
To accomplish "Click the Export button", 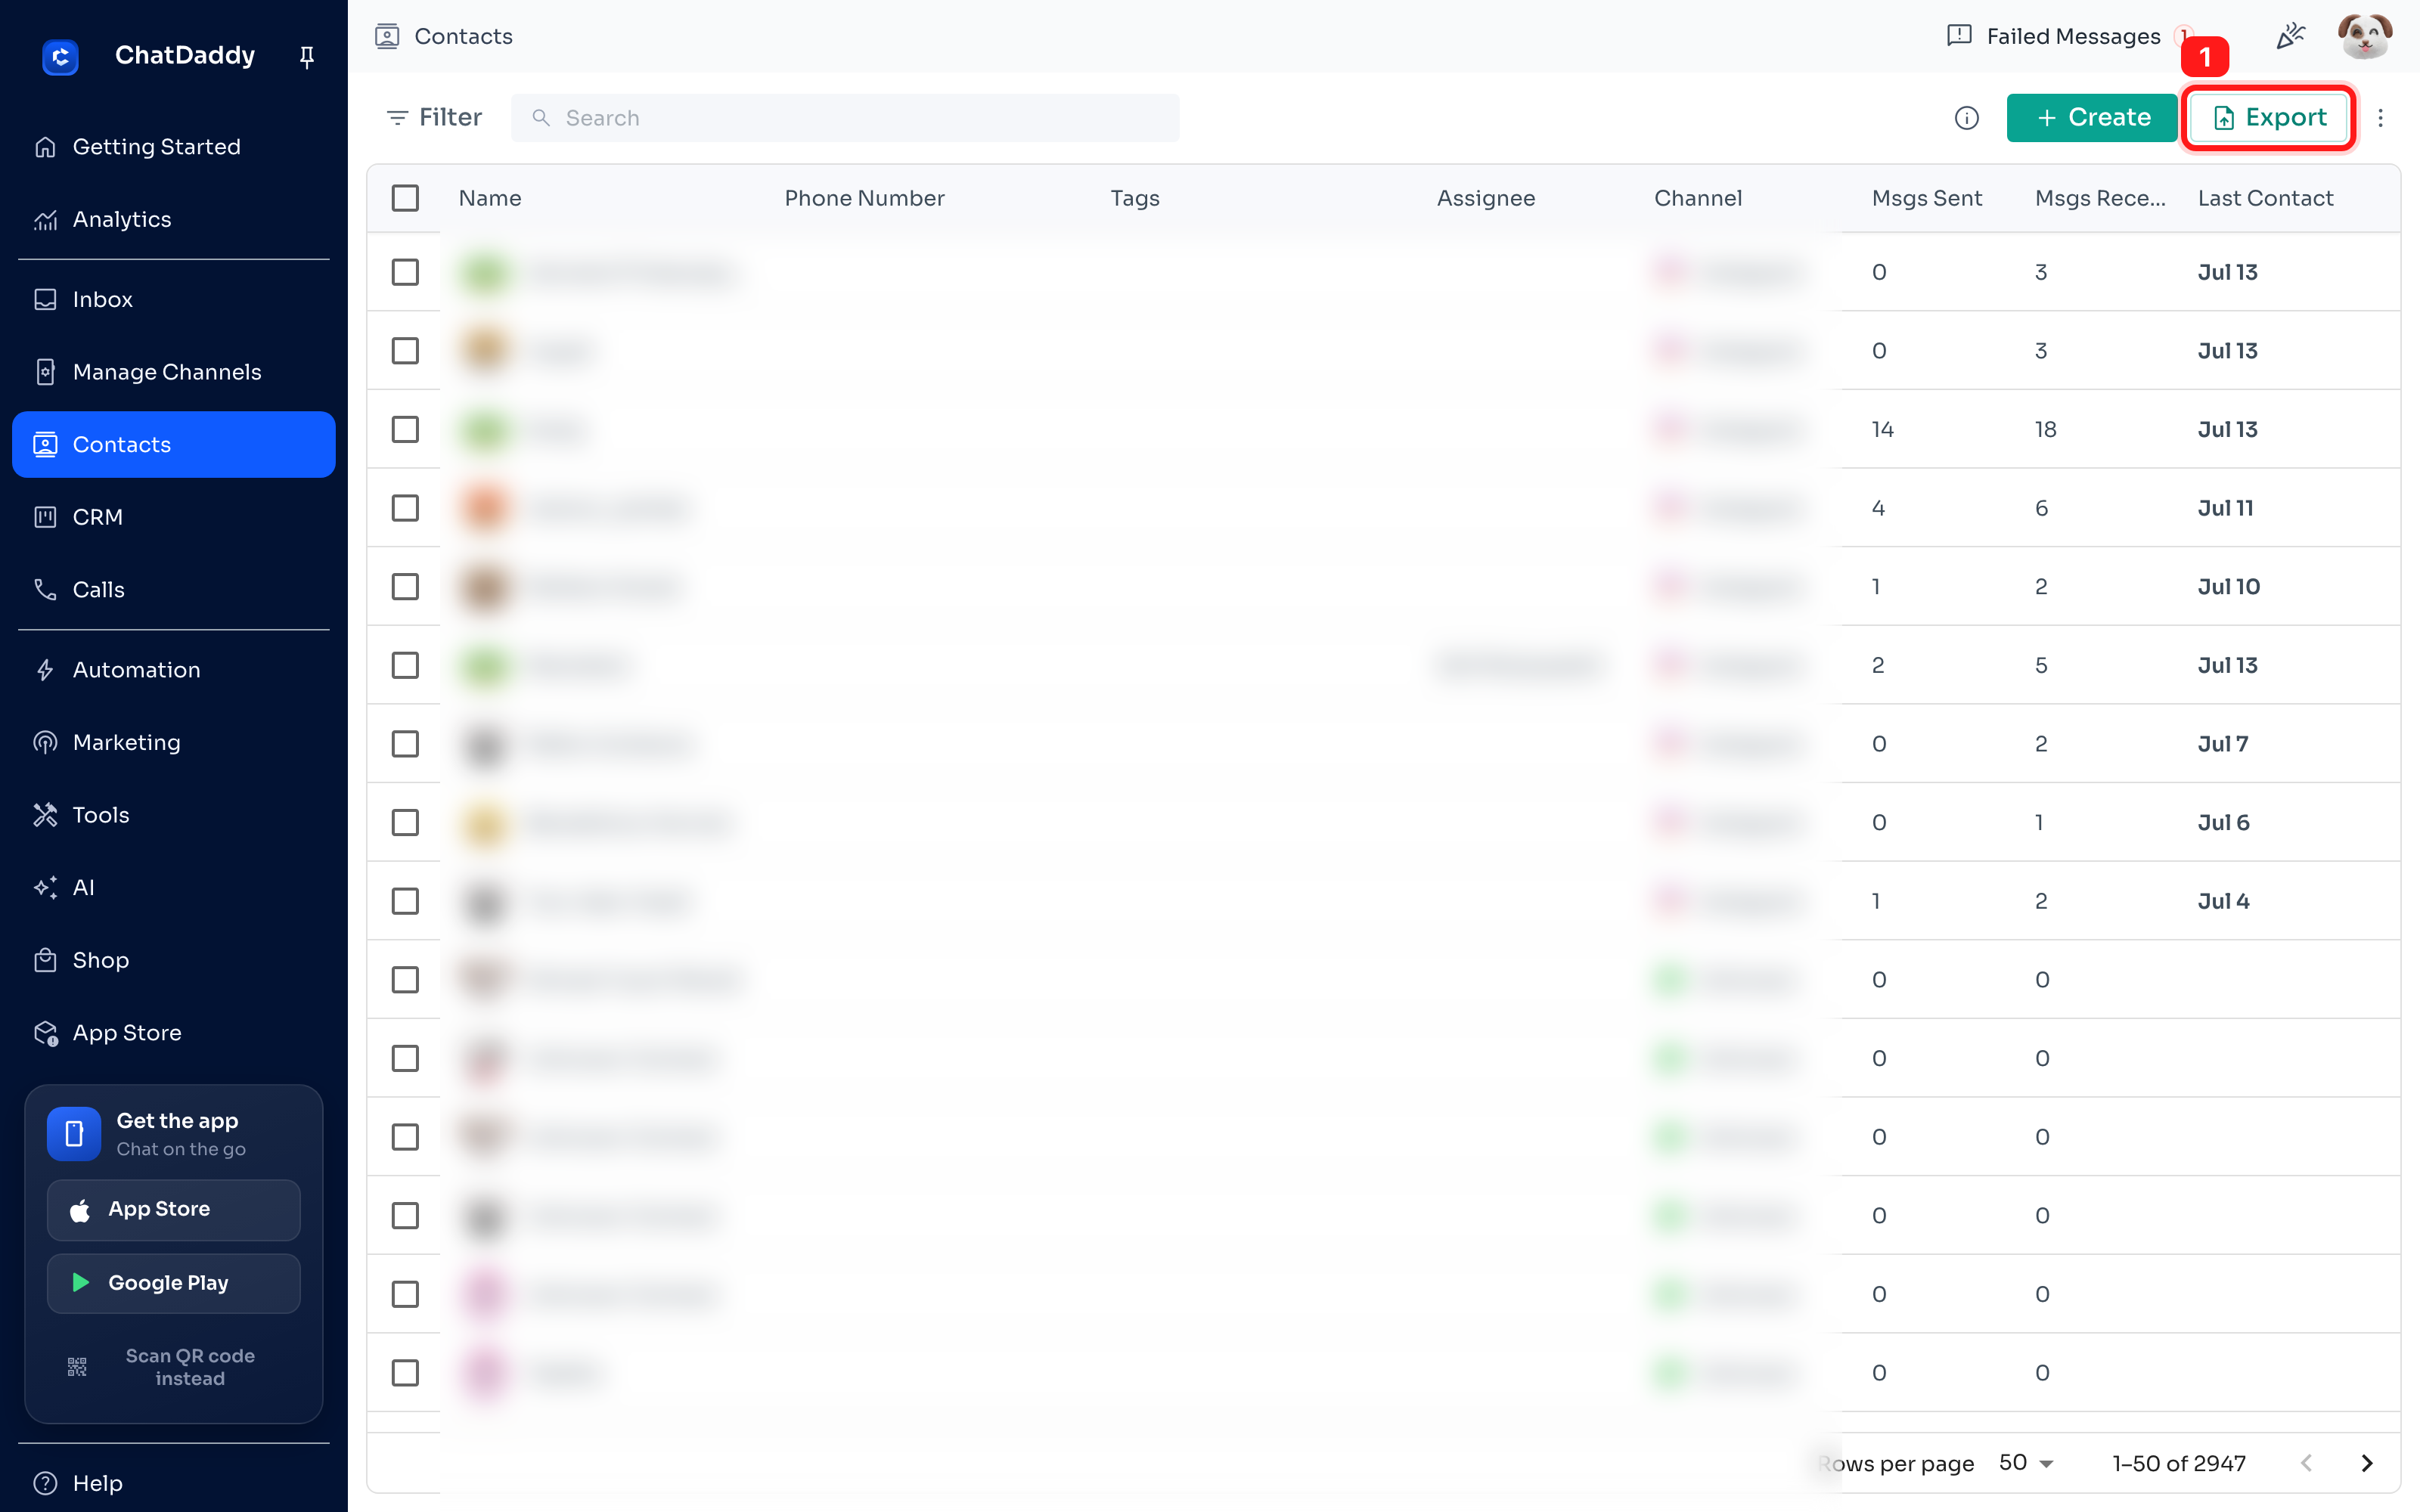I will click(2268, 118).
